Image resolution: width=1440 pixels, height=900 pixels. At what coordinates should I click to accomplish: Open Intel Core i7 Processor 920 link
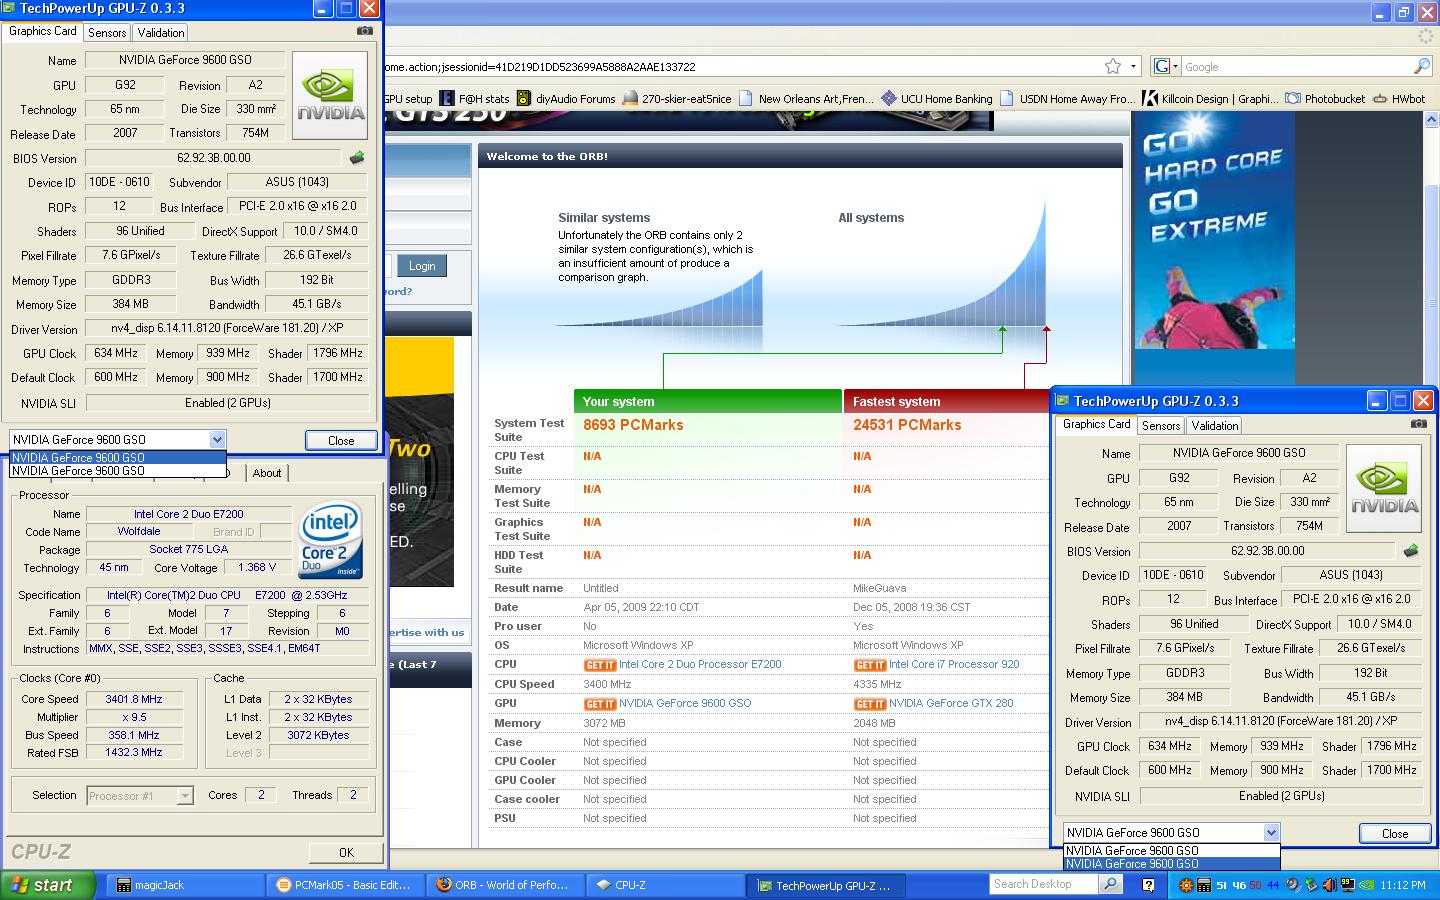coord(954,664)
